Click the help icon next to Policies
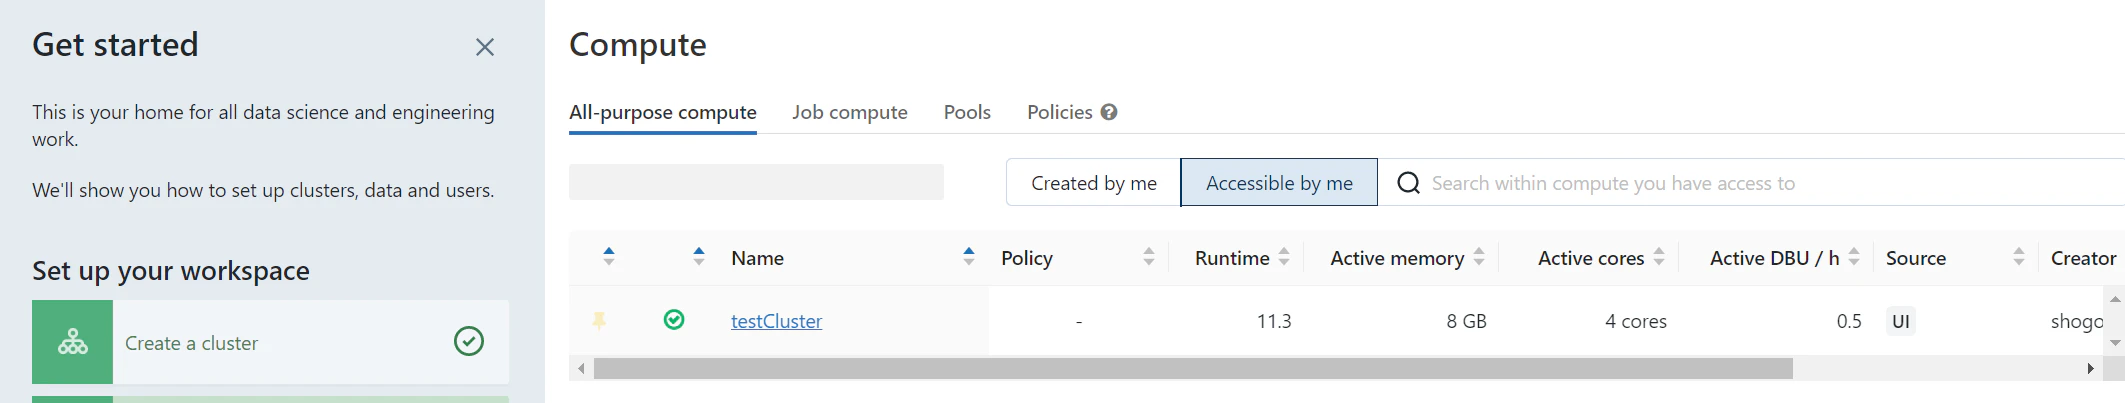This screenshot has height=403, width=2125. (1109, 112)
